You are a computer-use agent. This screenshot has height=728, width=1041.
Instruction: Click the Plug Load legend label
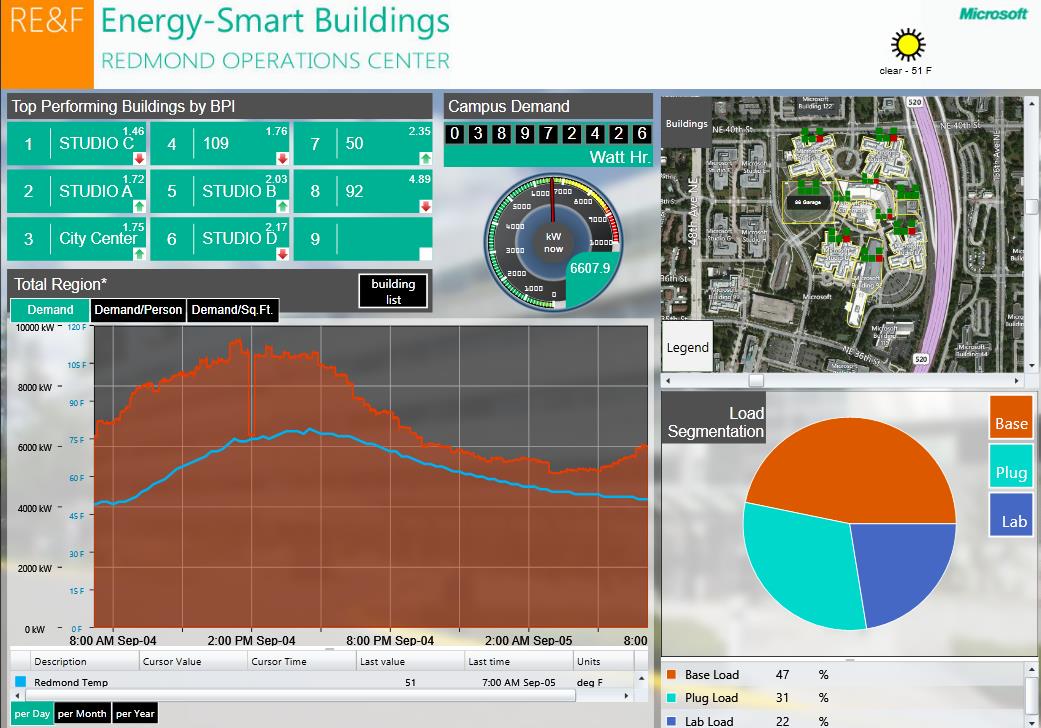click(x=711, y=698)
